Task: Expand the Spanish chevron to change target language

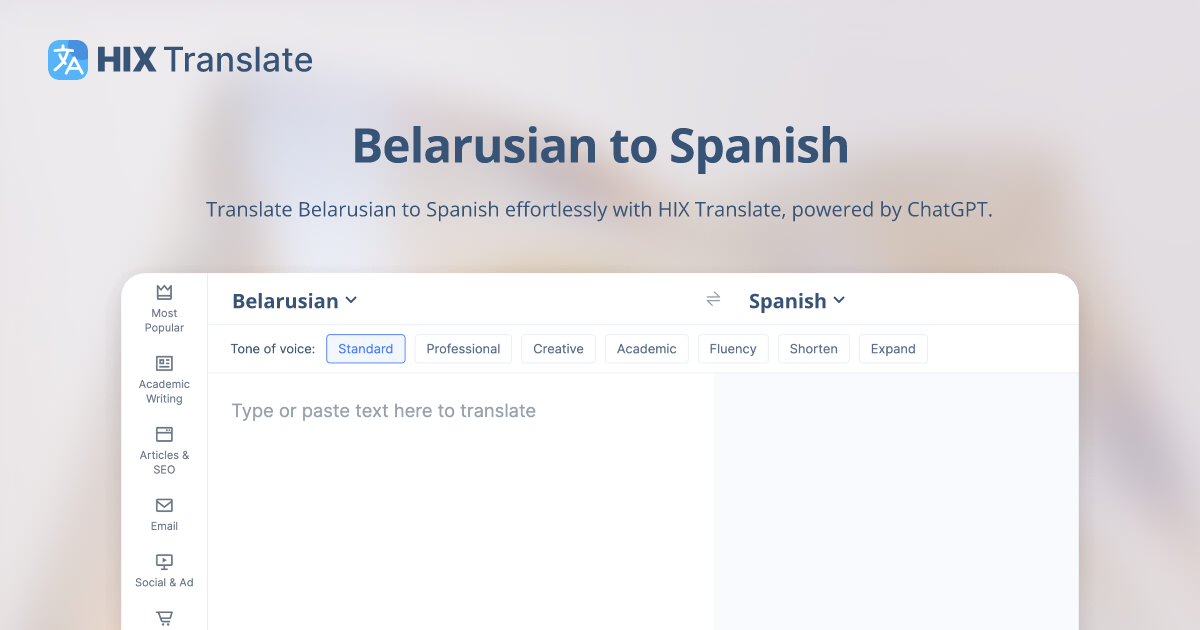Action: tap(841, 300)
